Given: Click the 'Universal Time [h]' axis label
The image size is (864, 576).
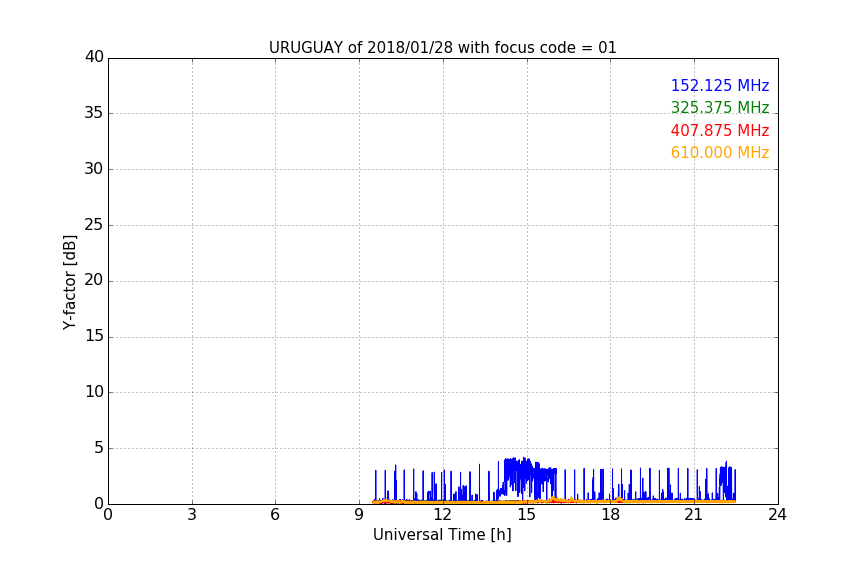Looking at the screenshot, I should coord(442,535).
